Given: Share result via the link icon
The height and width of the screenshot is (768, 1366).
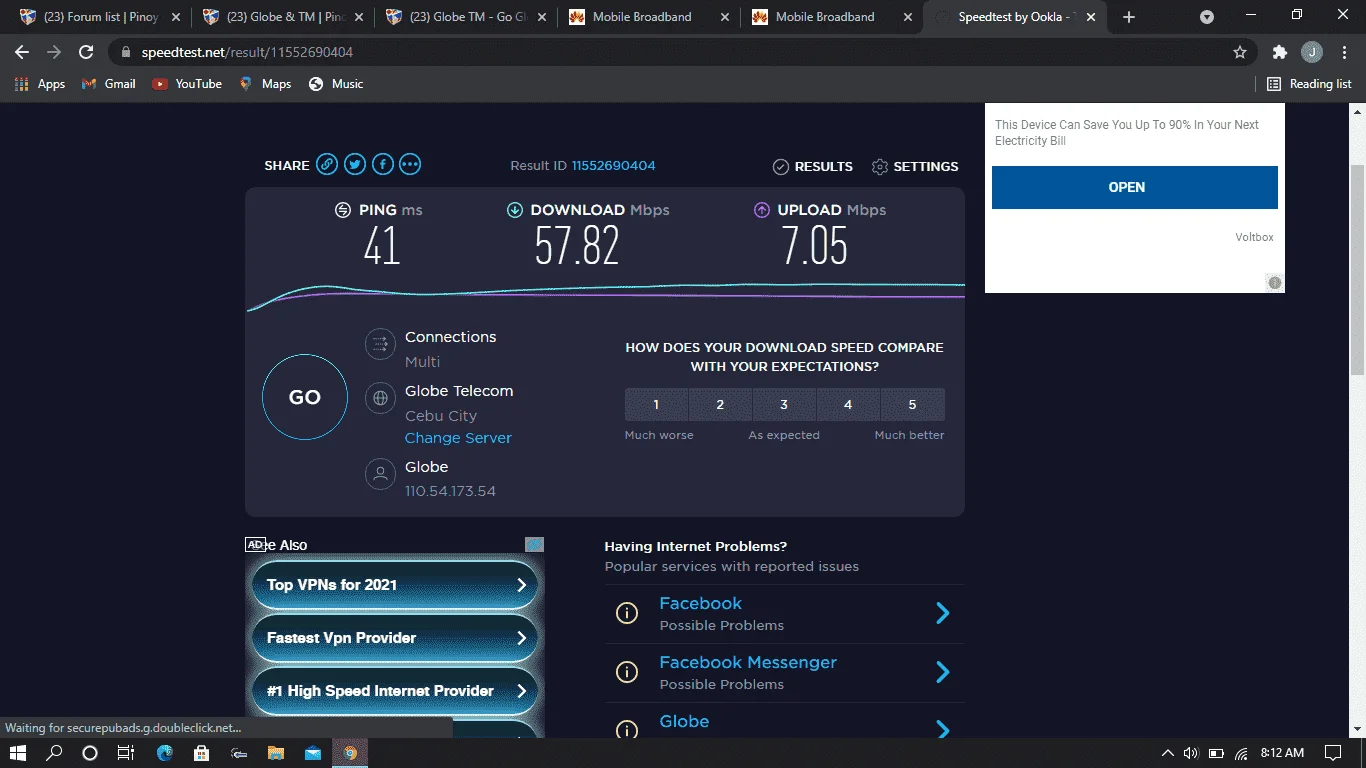Looking at the screenshot, I should (x=327, y=165).
